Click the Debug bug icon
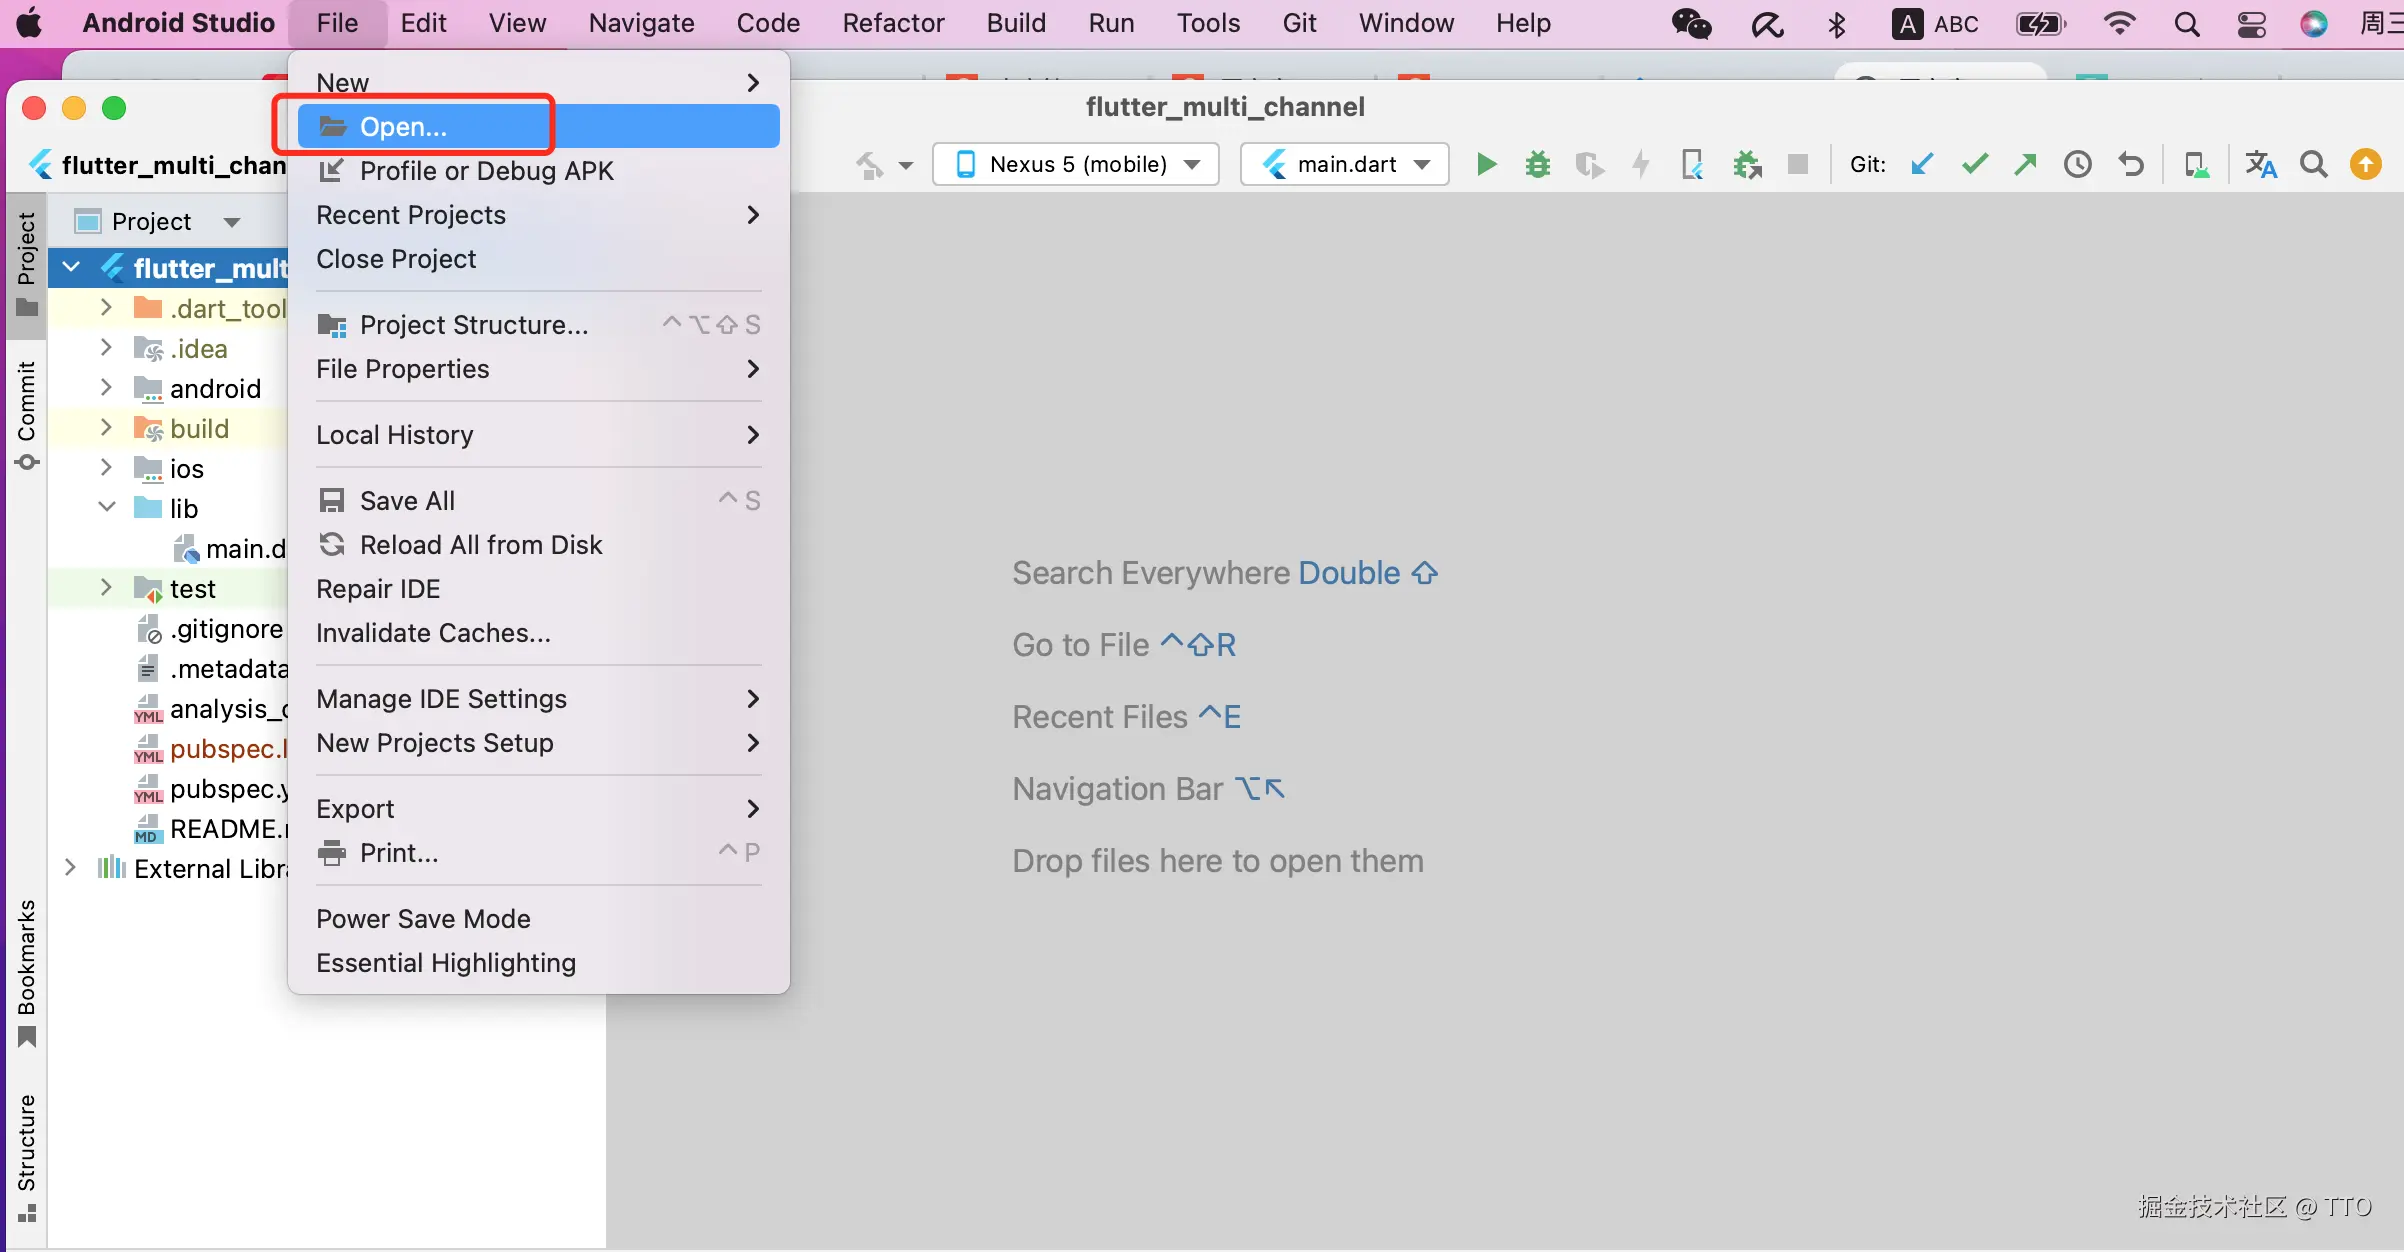The image size is (2404, 1252). (x=1537, y=164)
